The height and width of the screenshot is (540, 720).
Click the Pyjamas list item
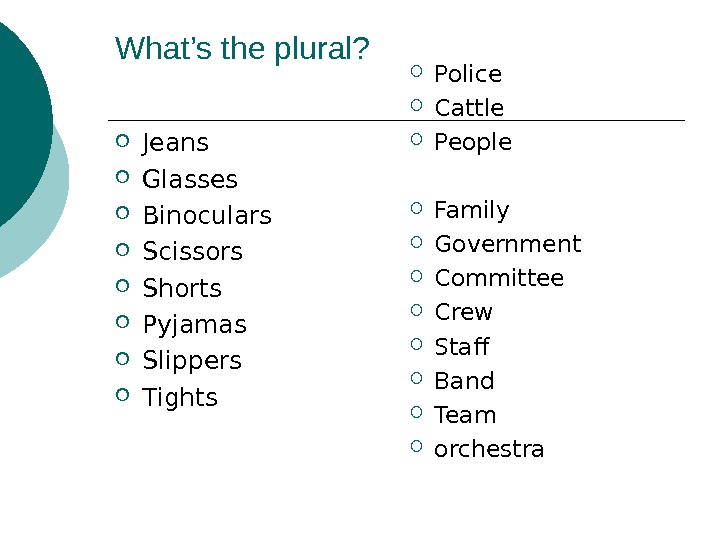coord(194,325)
